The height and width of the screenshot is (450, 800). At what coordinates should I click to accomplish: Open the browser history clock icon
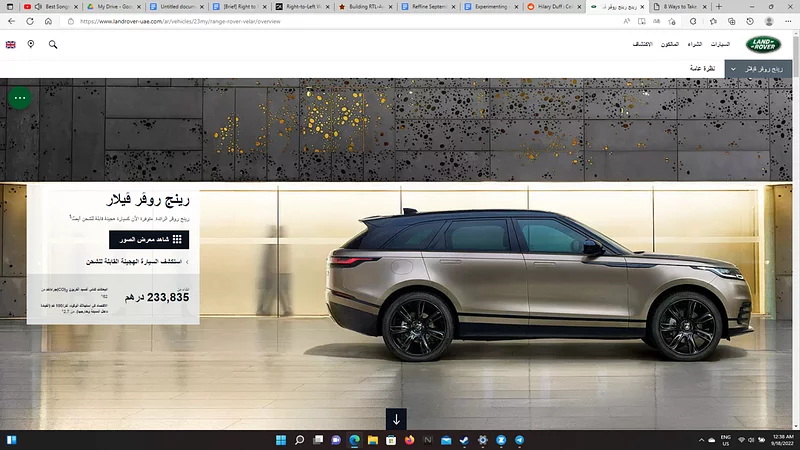(x=749, y=21)
